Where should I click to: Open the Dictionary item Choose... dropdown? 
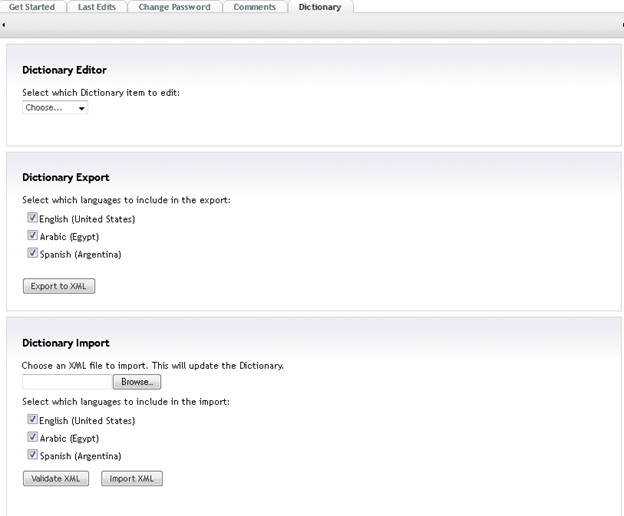55,108
